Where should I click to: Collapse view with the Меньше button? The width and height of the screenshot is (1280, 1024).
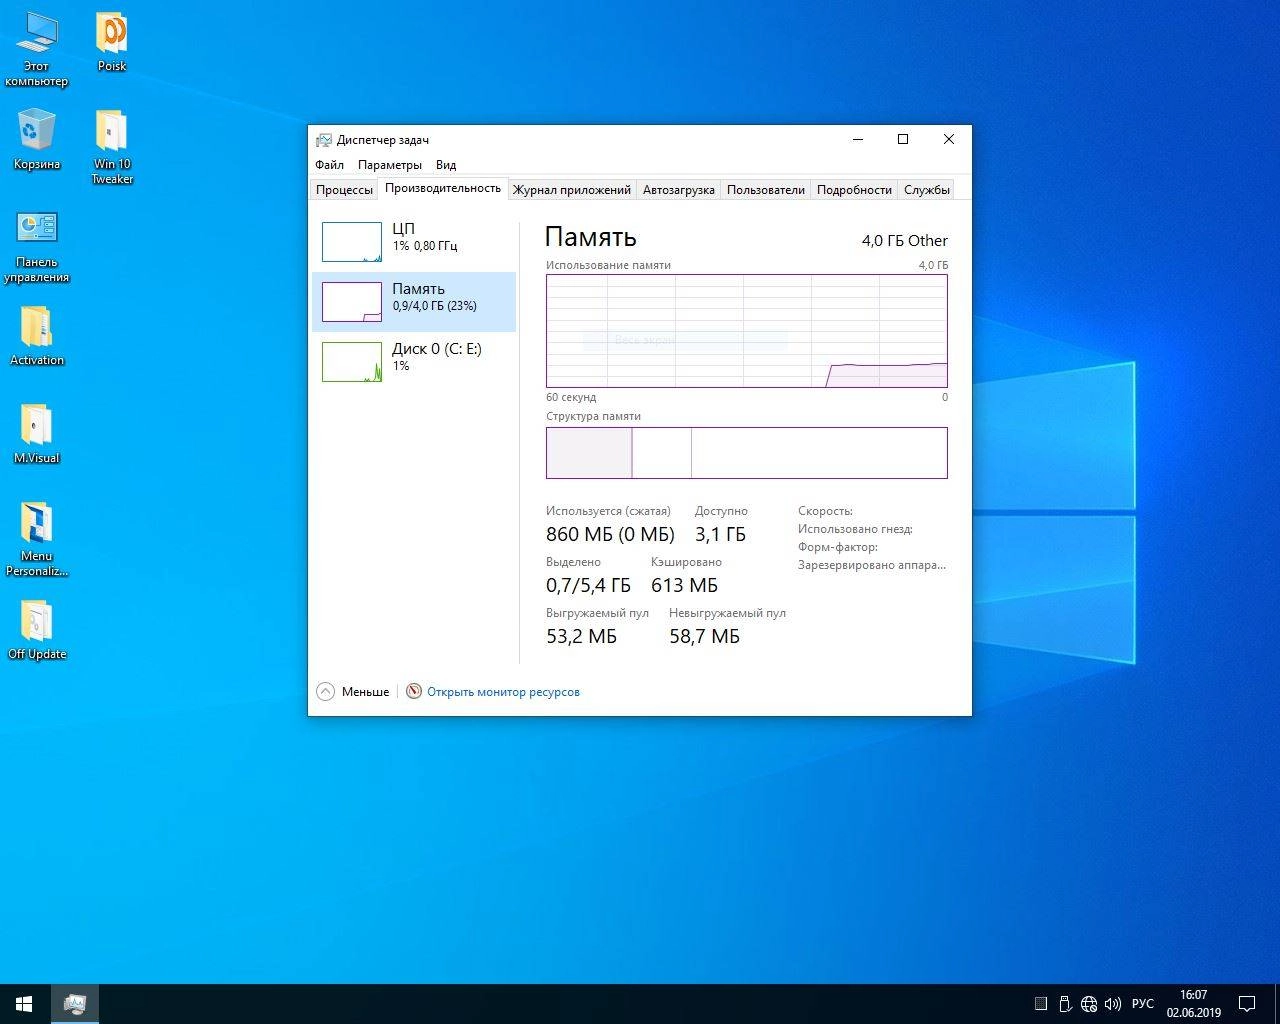[353, 691]
